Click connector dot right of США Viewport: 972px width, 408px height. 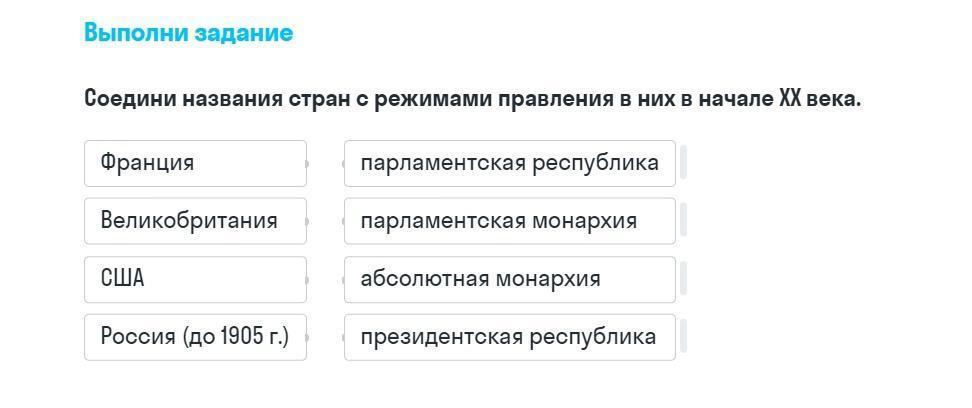click(307, 279)
